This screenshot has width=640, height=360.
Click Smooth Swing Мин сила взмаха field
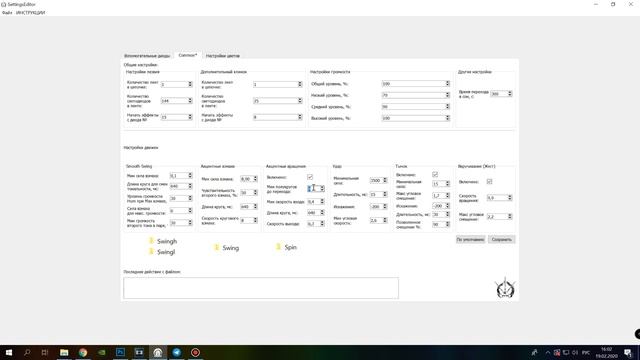click(181, 176)
